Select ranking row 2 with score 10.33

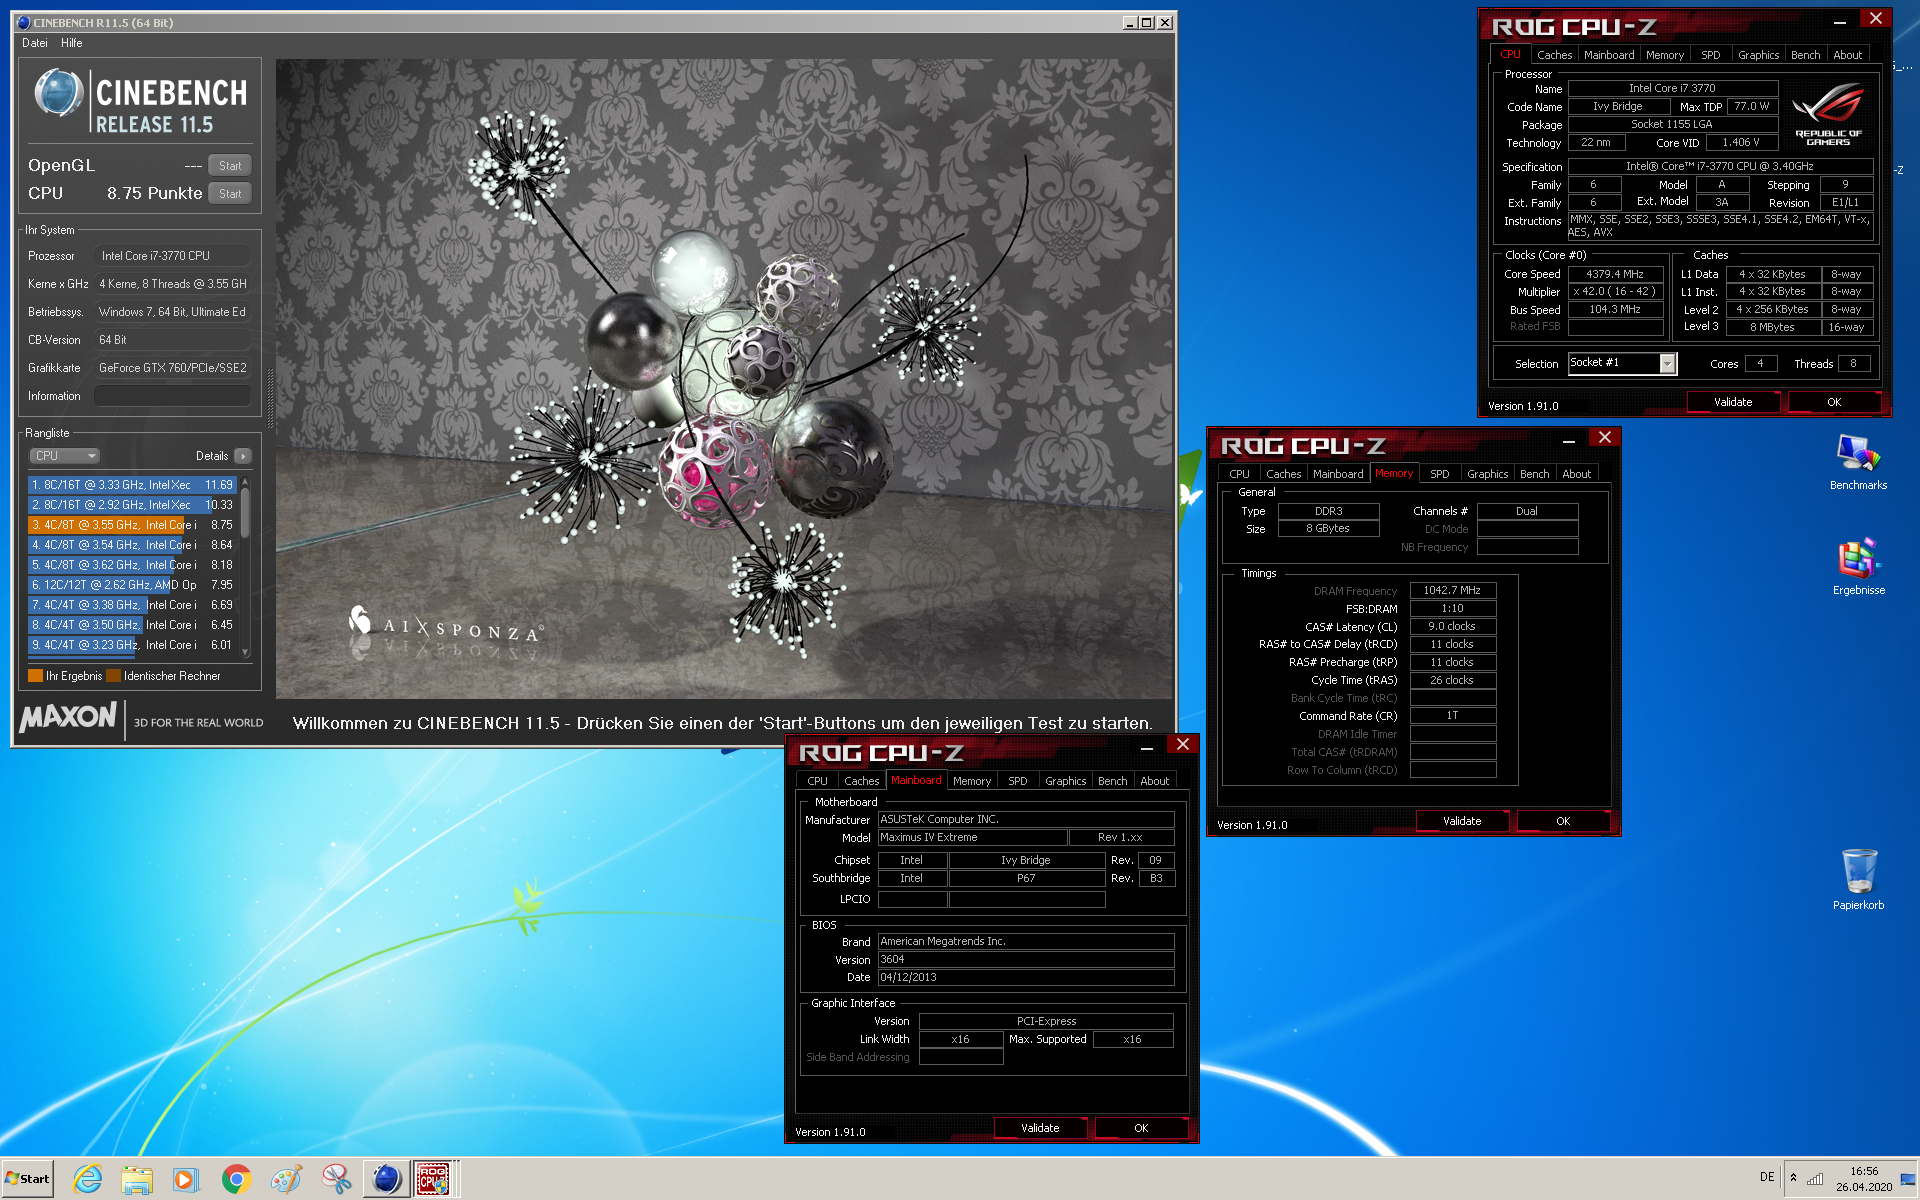point(132,505)
